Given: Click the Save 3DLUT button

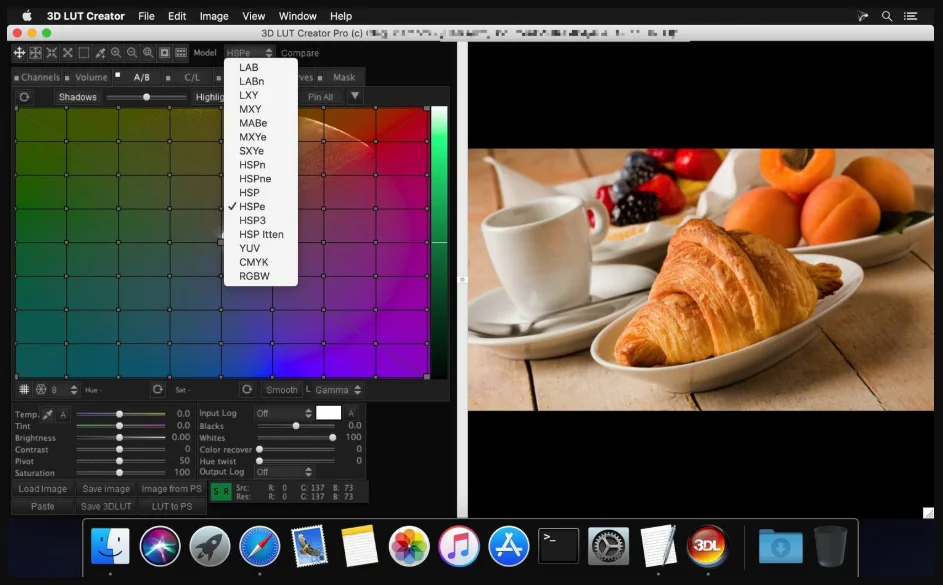Looking at the screenshot, I should [x=106, y=506].
